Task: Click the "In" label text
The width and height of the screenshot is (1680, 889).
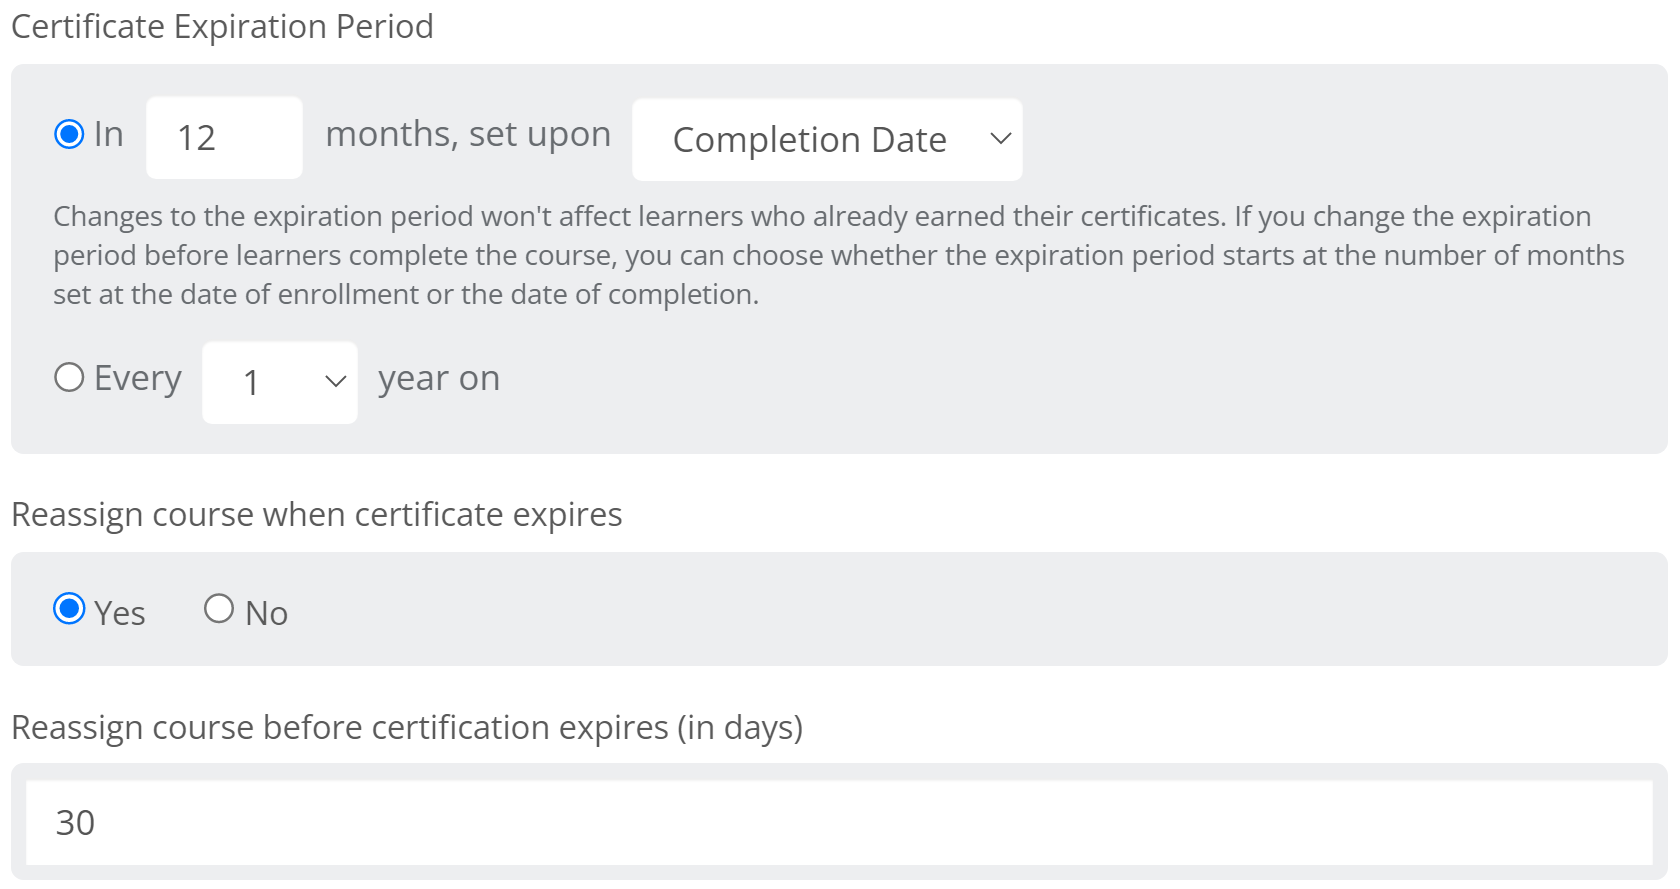Action: [x=109, y=134]
